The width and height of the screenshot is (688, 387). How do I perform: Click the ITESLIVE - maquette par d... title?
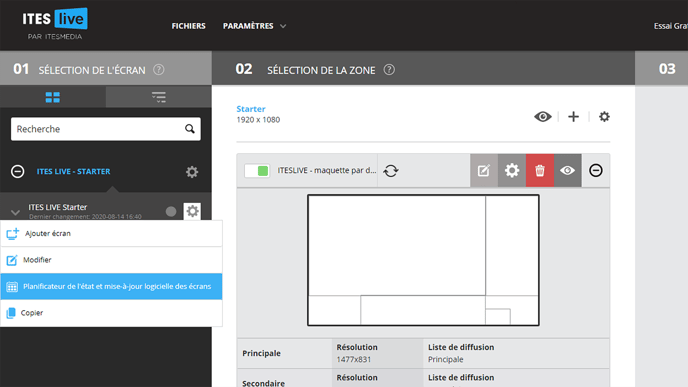point(327,170)
